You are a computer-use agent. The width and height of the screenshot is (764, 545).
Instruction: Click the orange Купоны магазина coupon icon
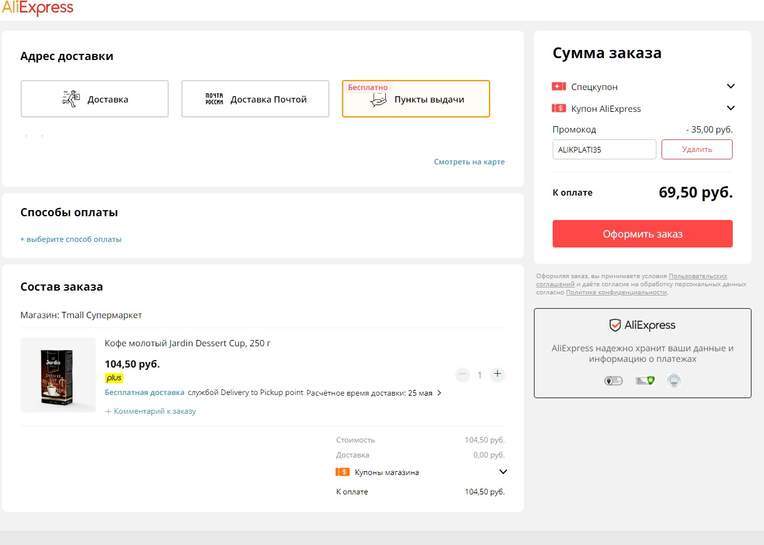click(343, 472)
